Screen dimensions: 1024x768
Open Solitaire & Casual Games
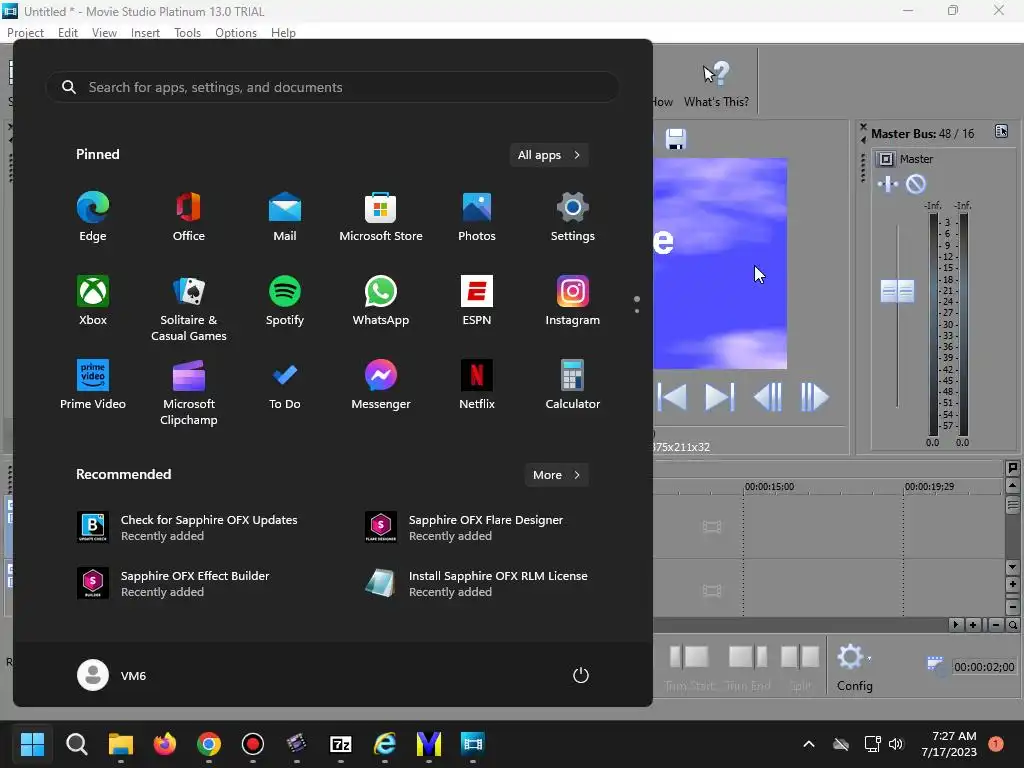(189, 308)
